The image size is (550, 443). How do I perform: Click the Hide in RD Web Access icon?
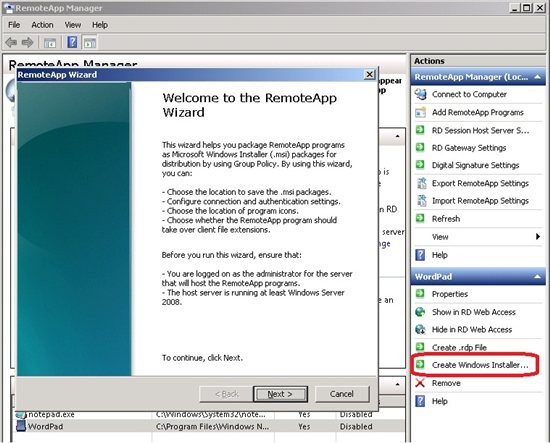(x=420, y=329)
